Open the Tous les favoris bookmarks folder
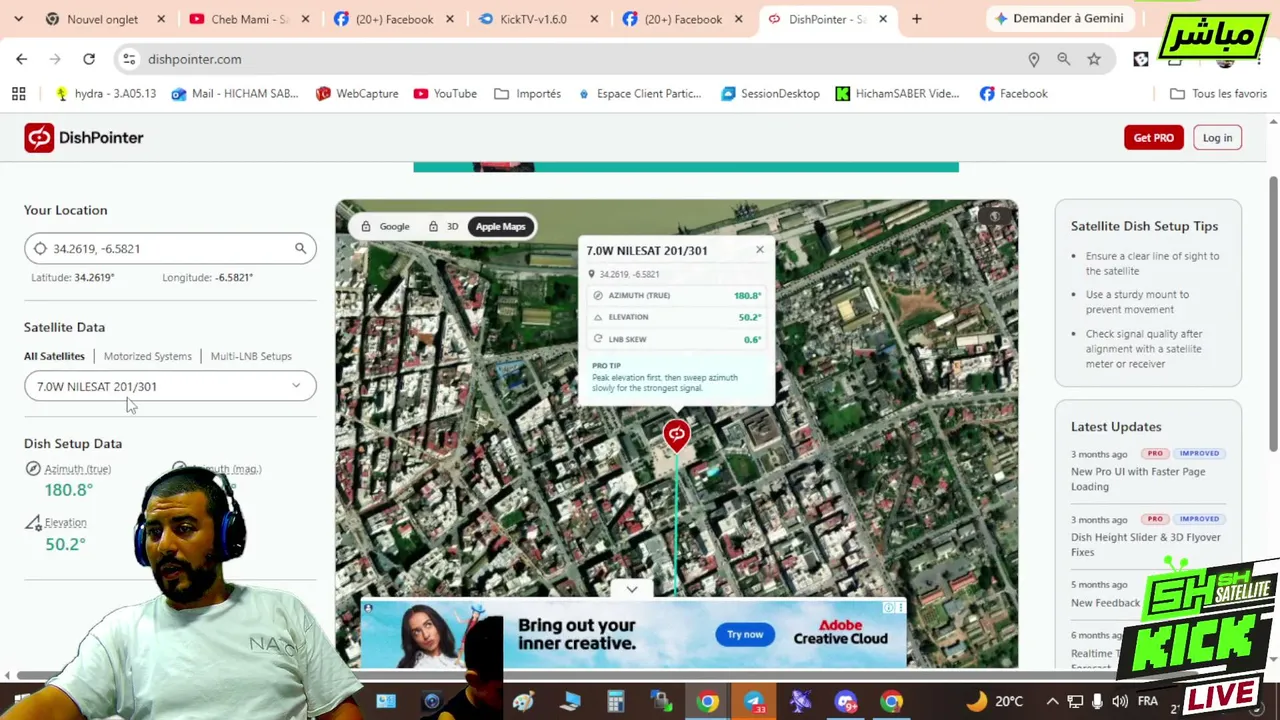This screenshot has width=1280, height=720. [x=1218, y=93]
